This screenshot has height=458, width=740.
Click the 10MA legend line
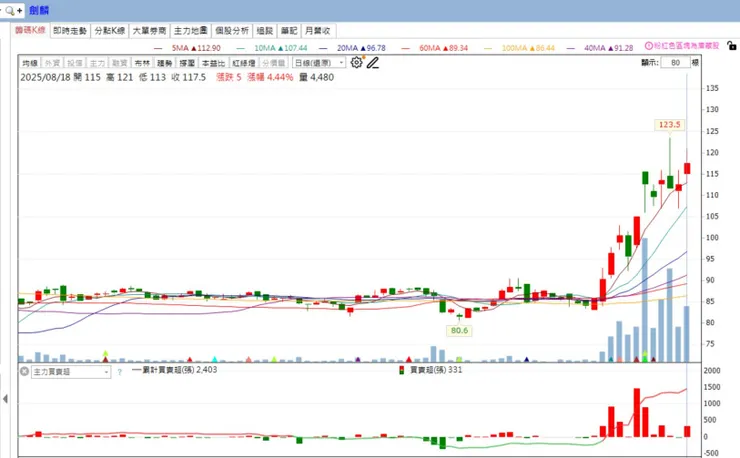click(272, 48)
